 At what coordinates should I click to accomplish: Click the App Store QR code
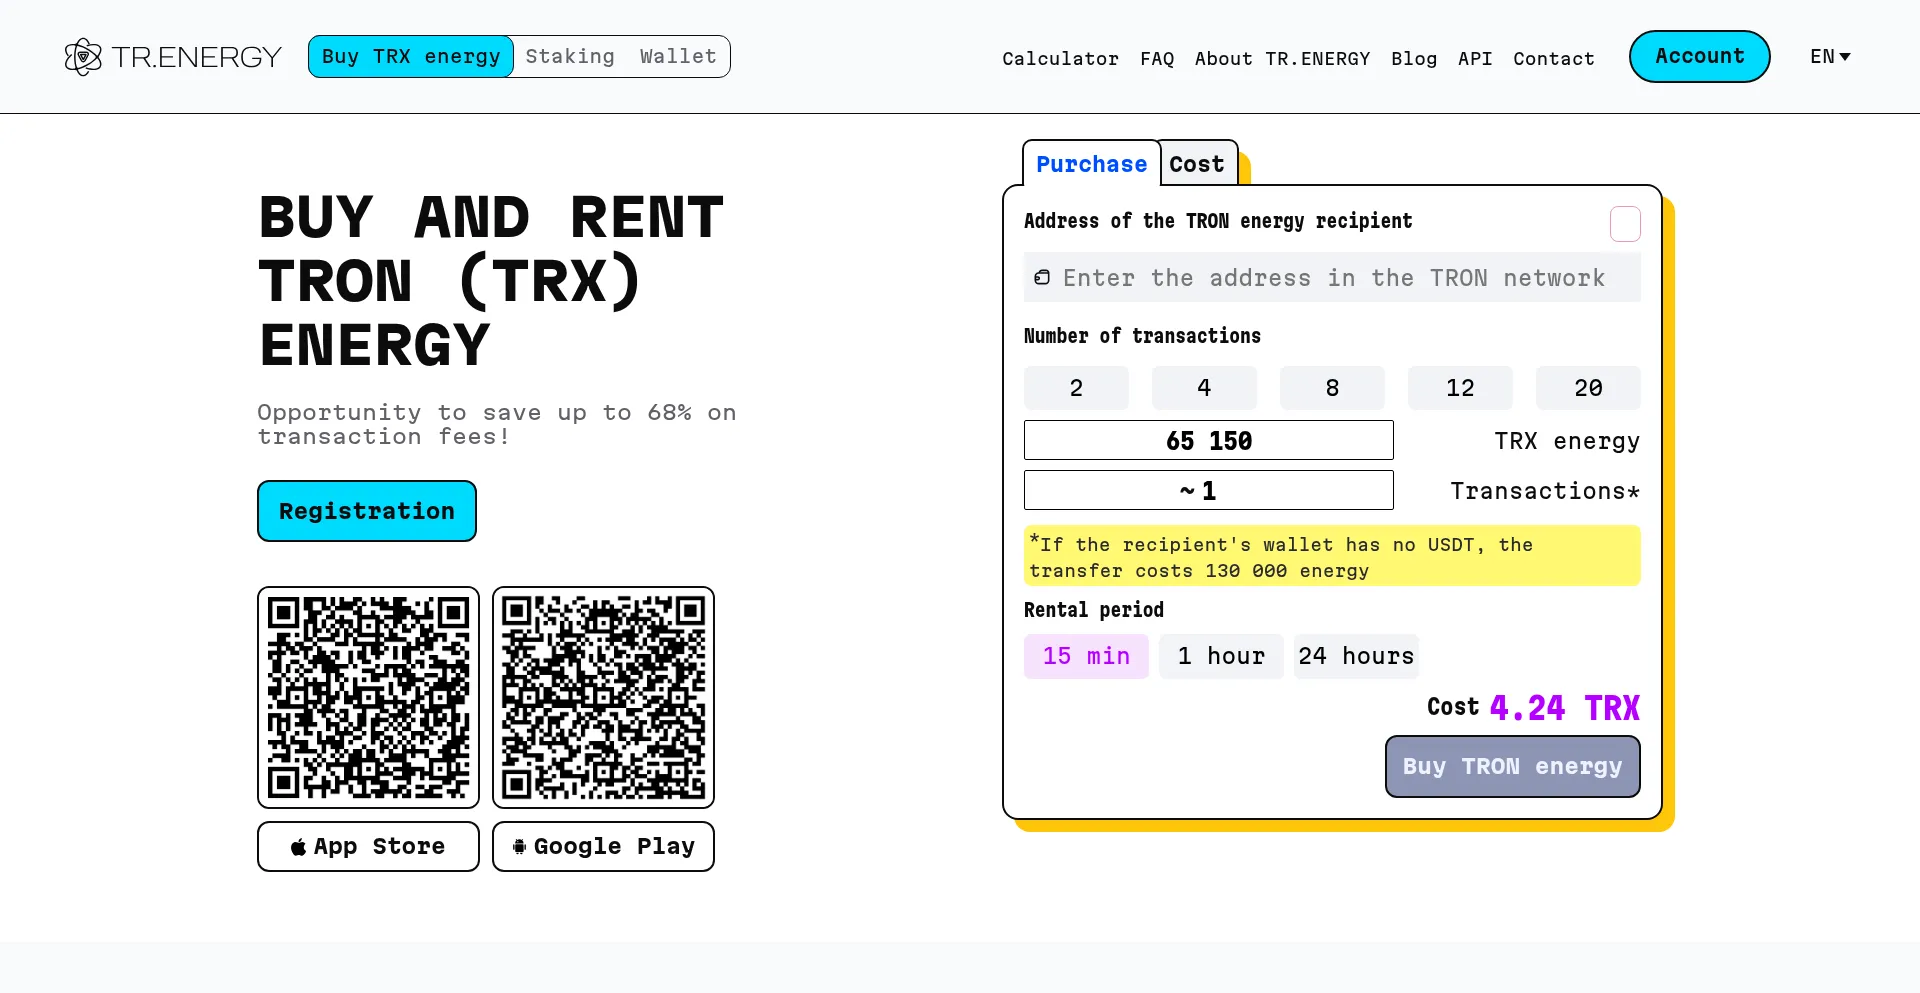coord(368,697)
